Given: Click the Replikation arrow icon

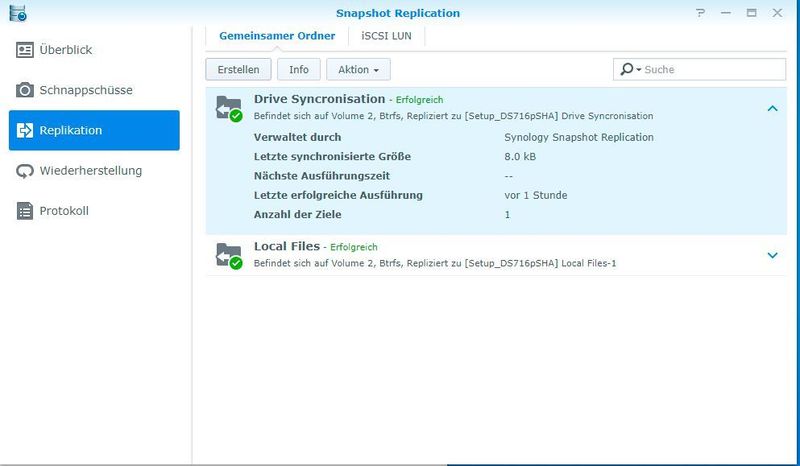Looking at the screenshot, I should tap(24, 130).
